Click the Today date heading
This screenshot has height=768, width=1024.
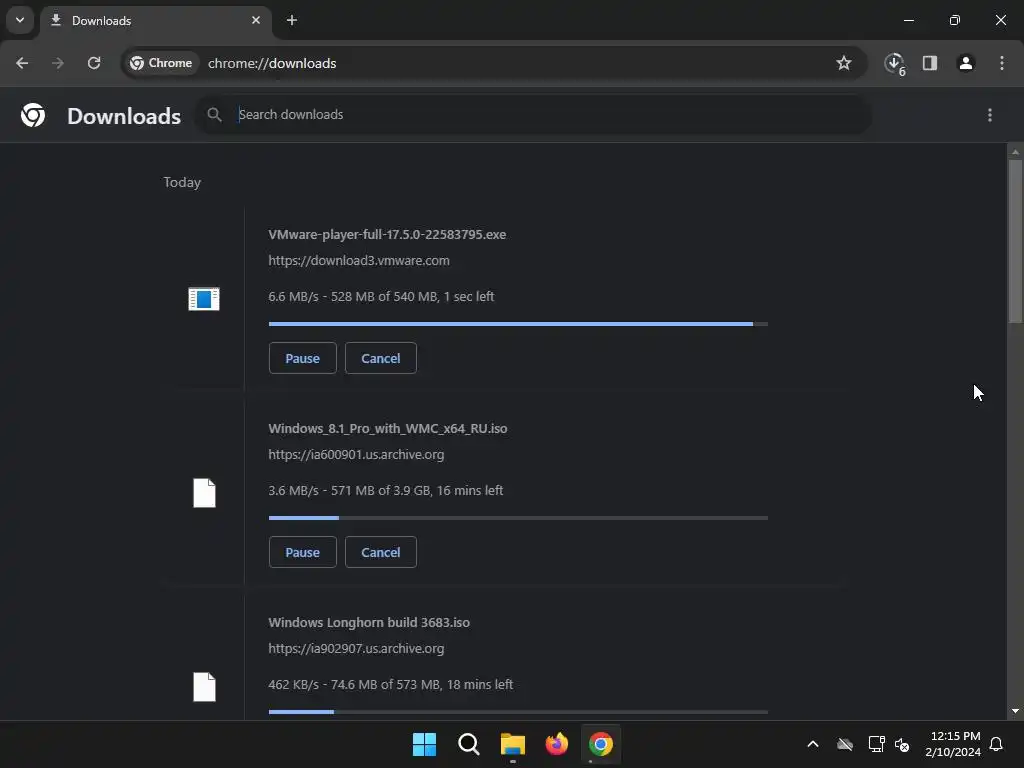(x=182, y=182)
